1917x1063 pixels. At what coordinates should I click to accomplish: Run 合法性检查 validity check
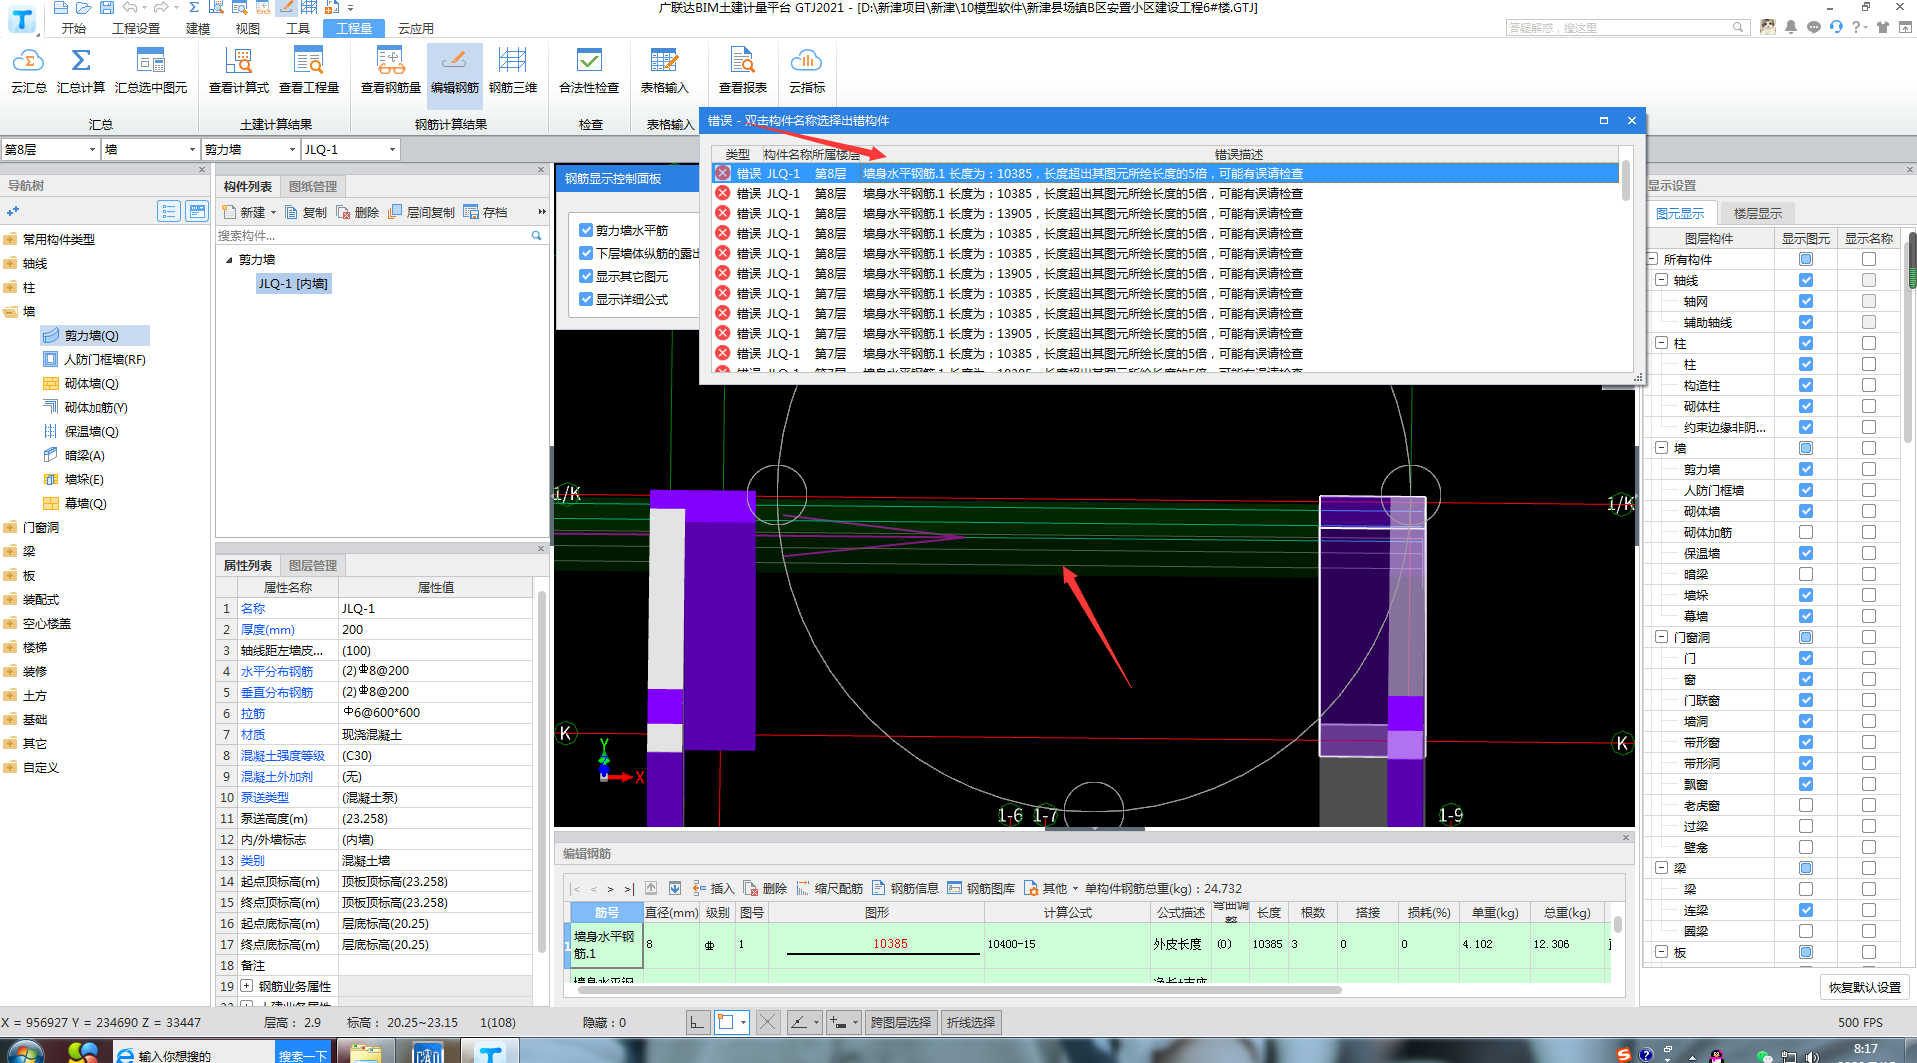coord(589,70)
